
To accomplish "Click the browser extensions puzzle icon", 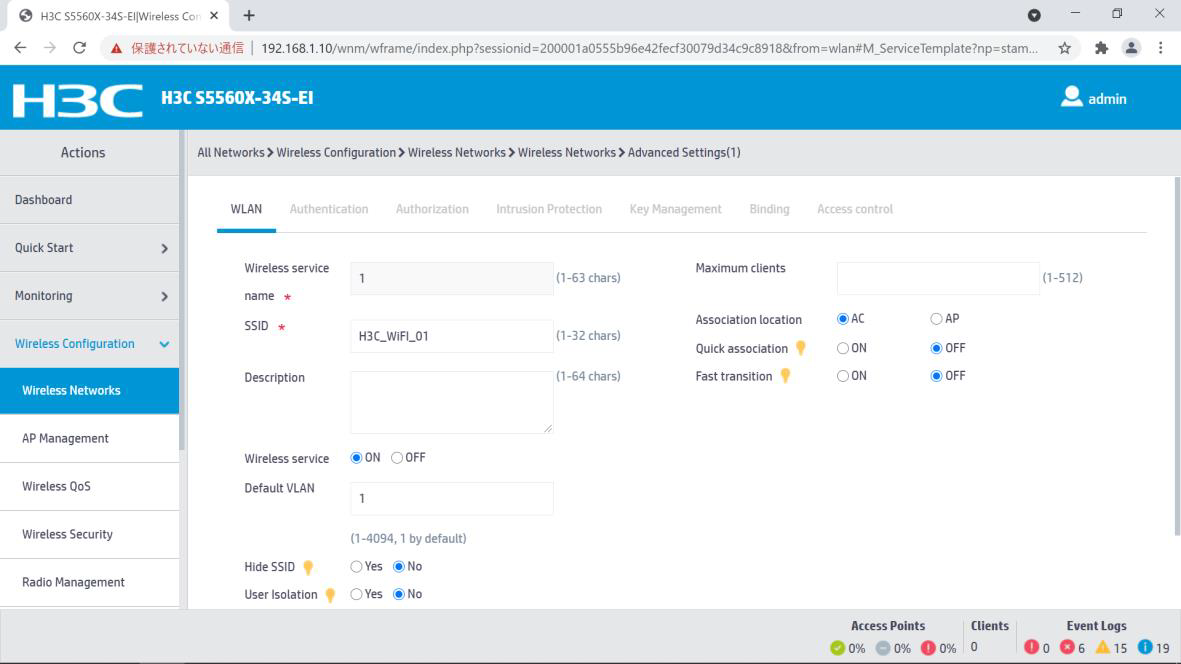I will (x=1101, y=48).
